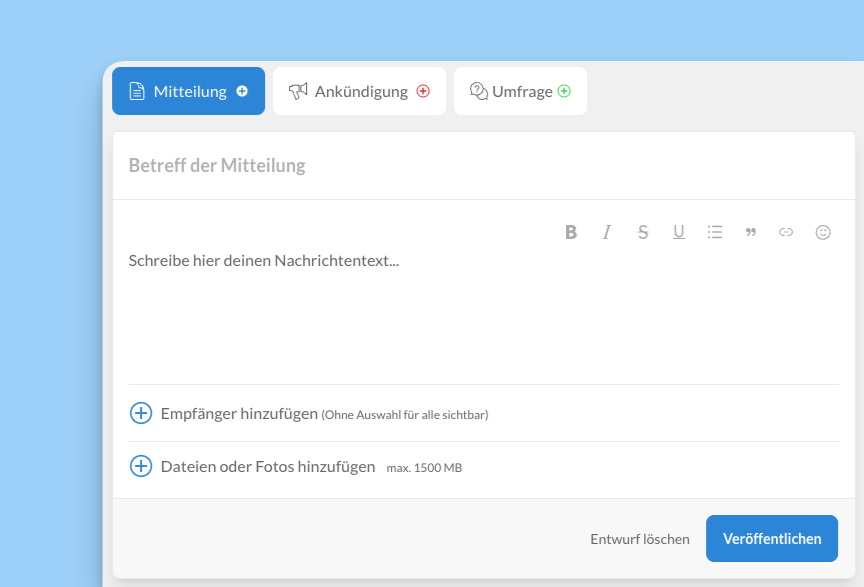The height and width of the screenshot is (587, 864).
Task: Click the plus icon for attaching files
Action: (141, 466)
